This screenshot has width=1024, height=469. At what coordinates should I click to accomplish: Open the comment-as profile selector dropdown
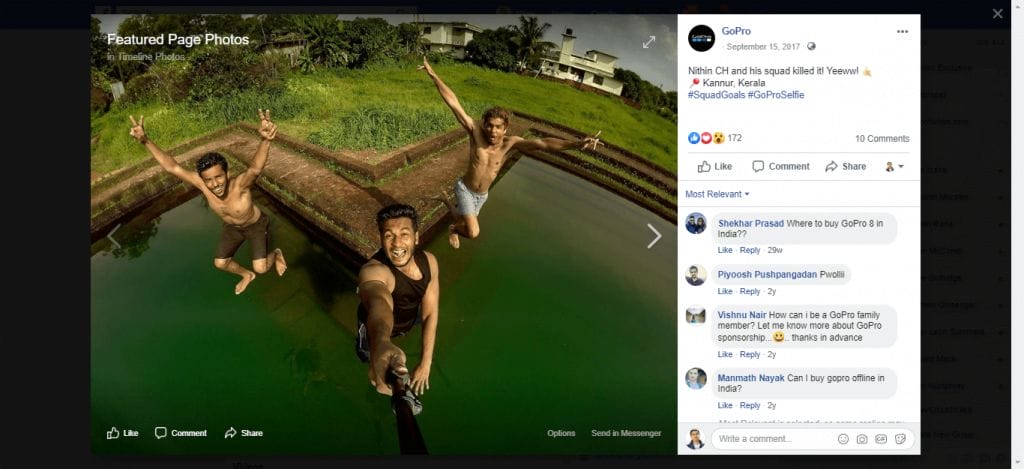894,166
